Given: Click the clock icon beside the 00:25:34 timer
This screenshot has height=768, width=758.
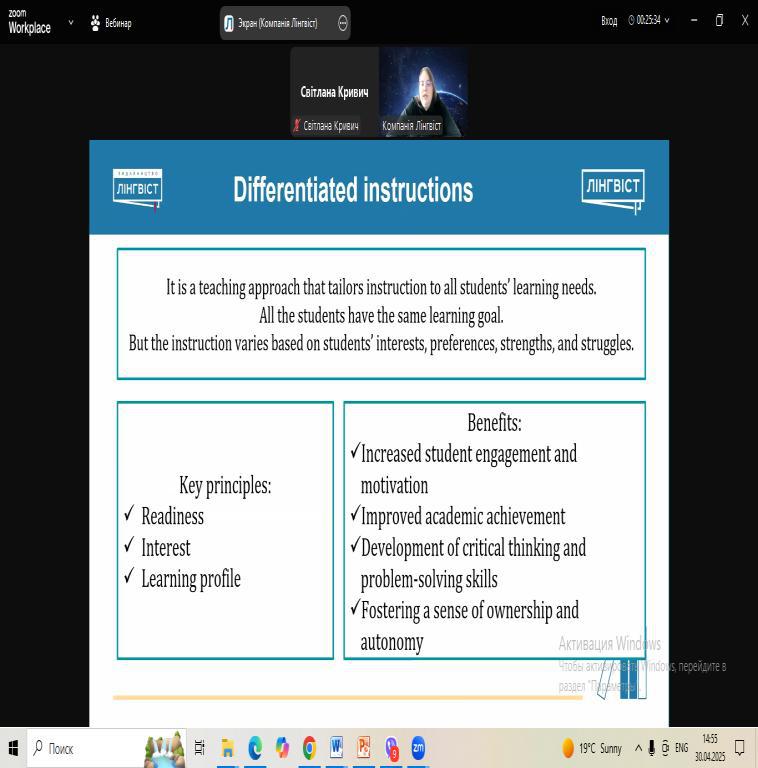Looking at the screenshot, I should pyautogui.click(x=631, y=20).
